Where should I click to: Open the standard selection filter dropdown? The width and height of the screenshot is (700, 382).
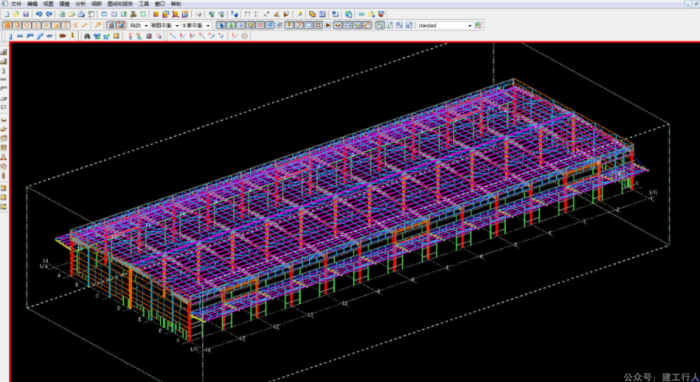point(445,25)
